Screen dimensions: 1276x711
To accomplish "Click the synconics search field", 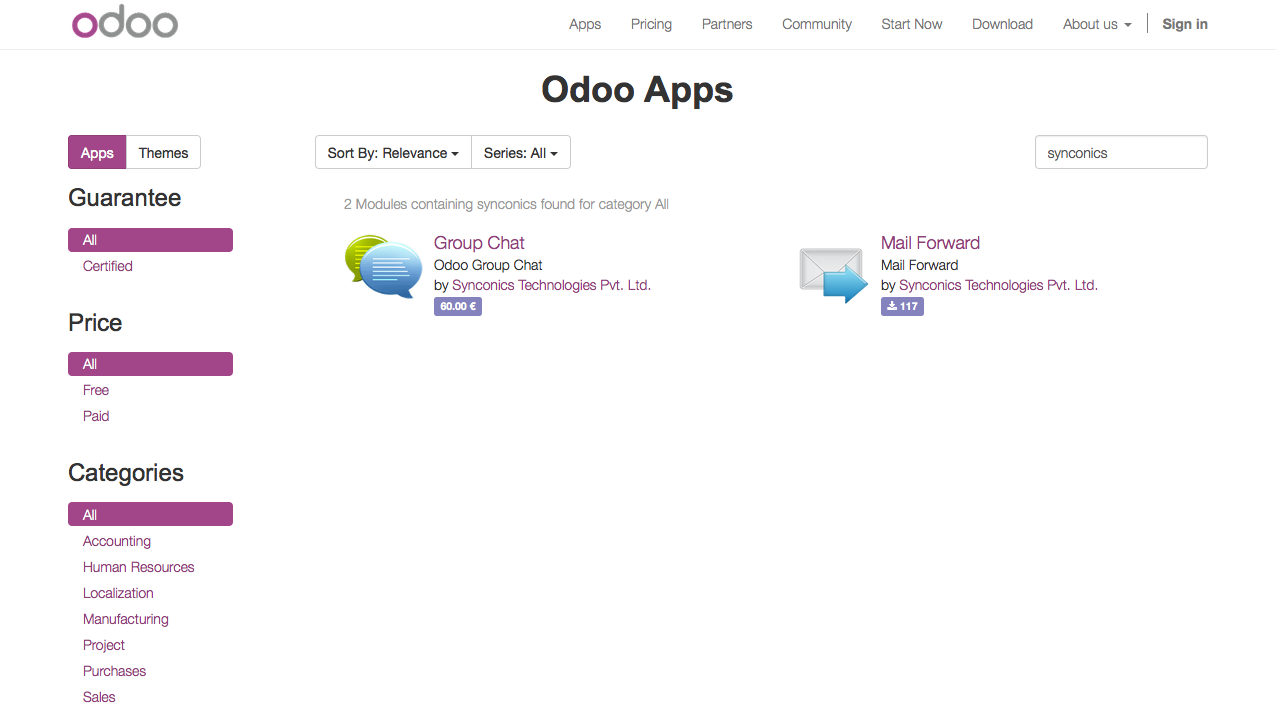I will point(1121,153).
